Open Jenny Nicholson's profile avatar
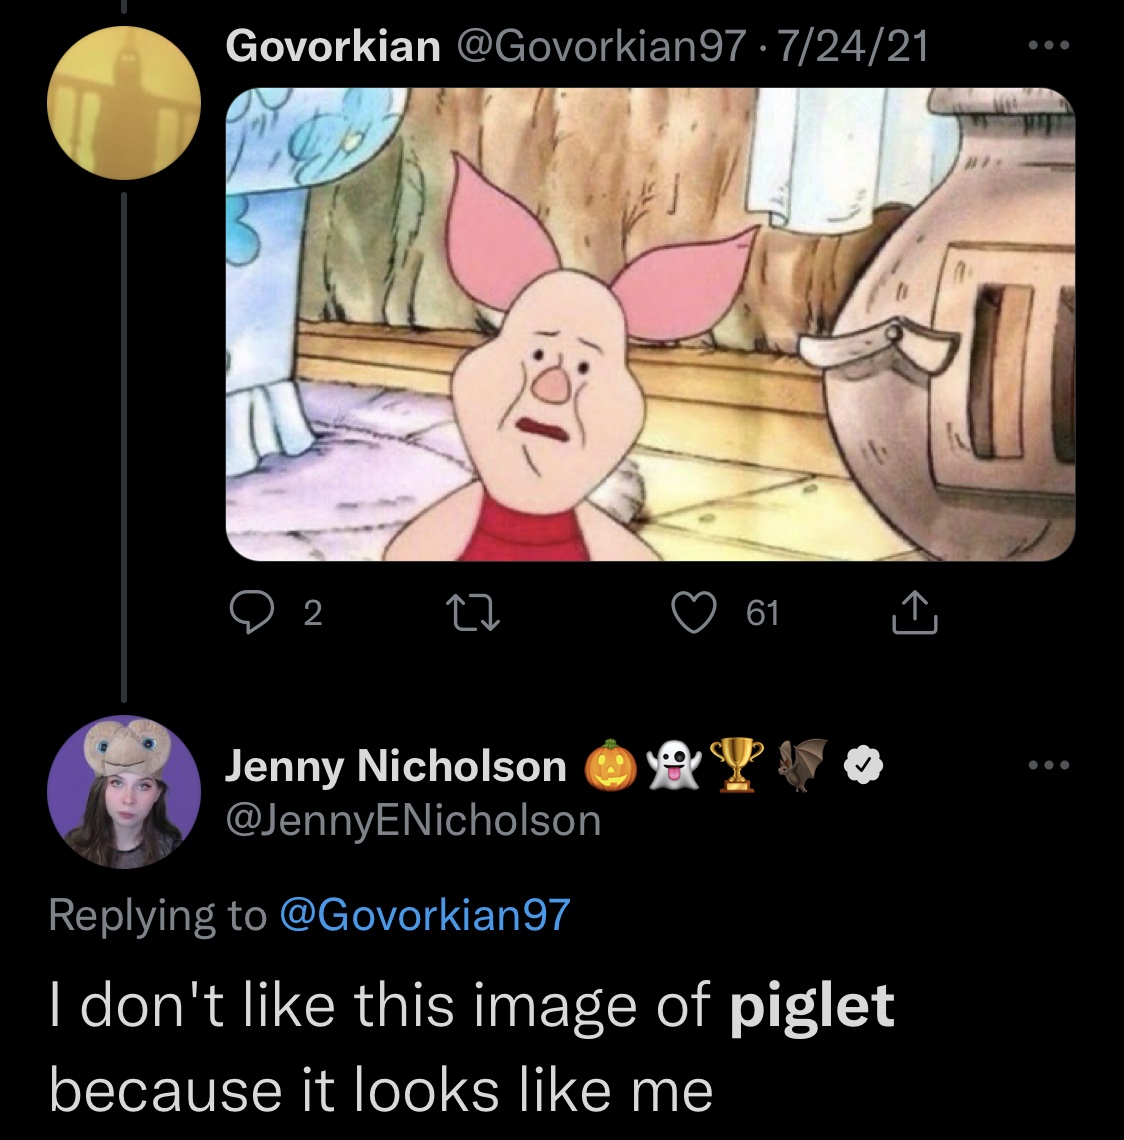 pos(124,790)
